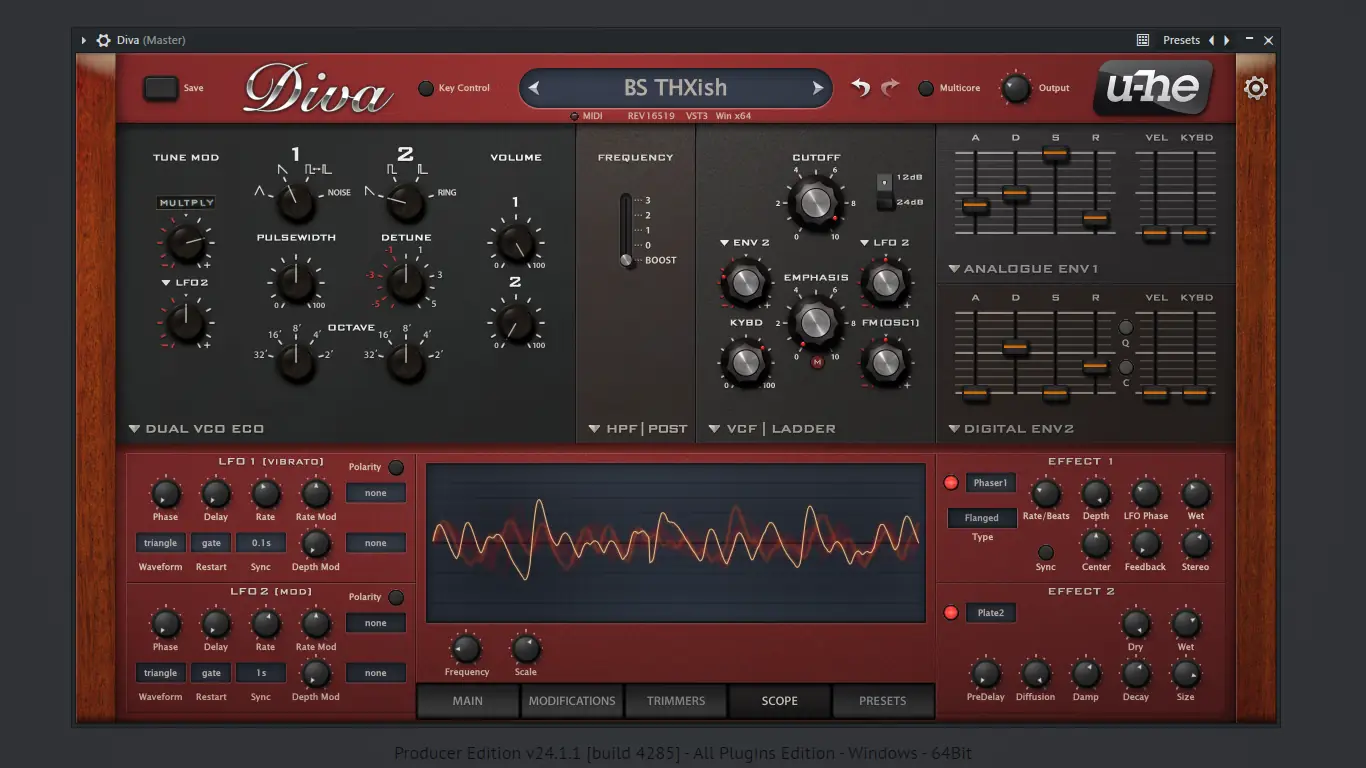Click the FM (OSC1) knob
The height and width of the screenshot is (768, 1366).
885,363
